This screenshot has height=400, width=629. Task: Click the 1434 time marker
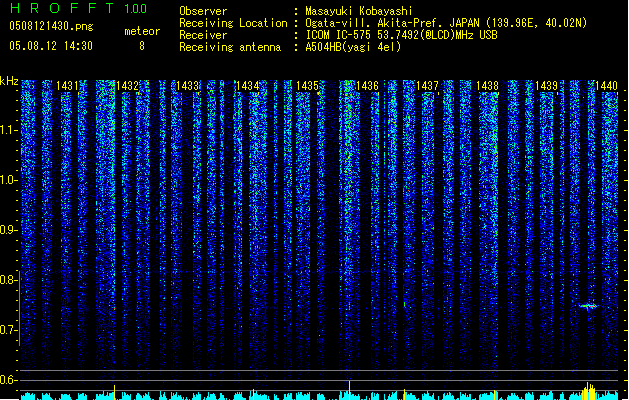(x=248, y=86)
